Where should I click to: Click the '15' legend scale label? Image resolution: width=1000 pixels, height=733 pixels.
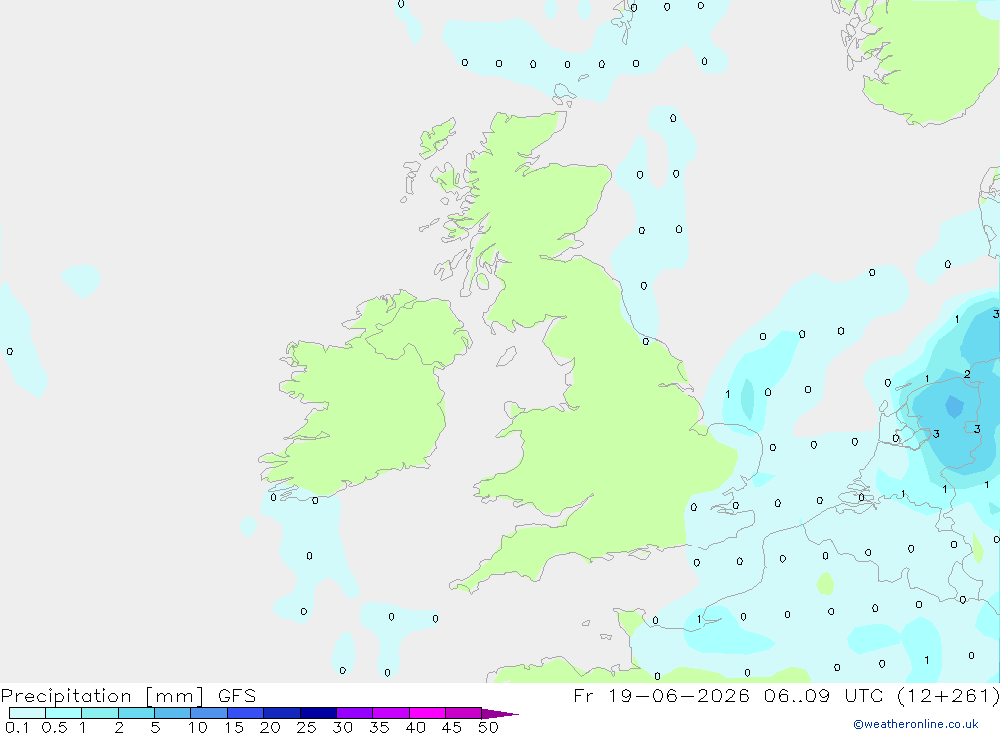pos(234,727)
